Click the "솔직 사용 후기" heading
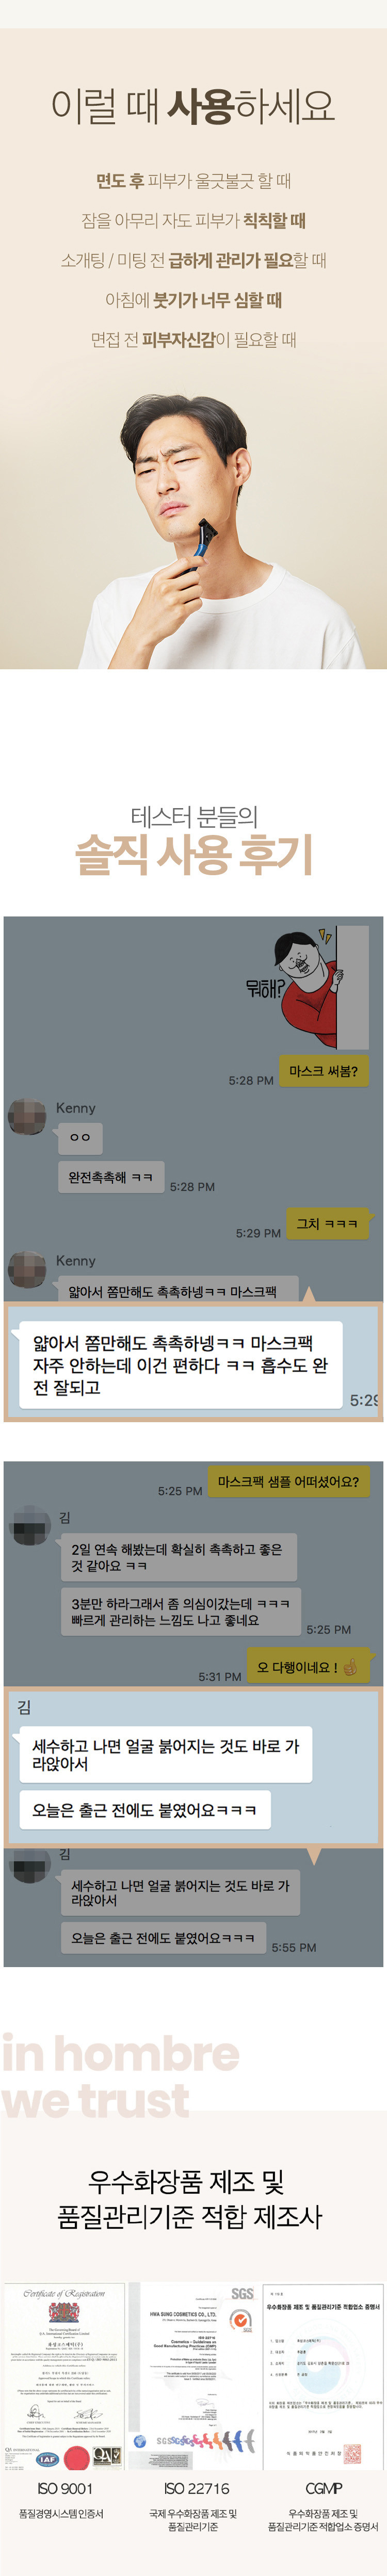Viewport: 387px width, 2576px height. (194, 853)
